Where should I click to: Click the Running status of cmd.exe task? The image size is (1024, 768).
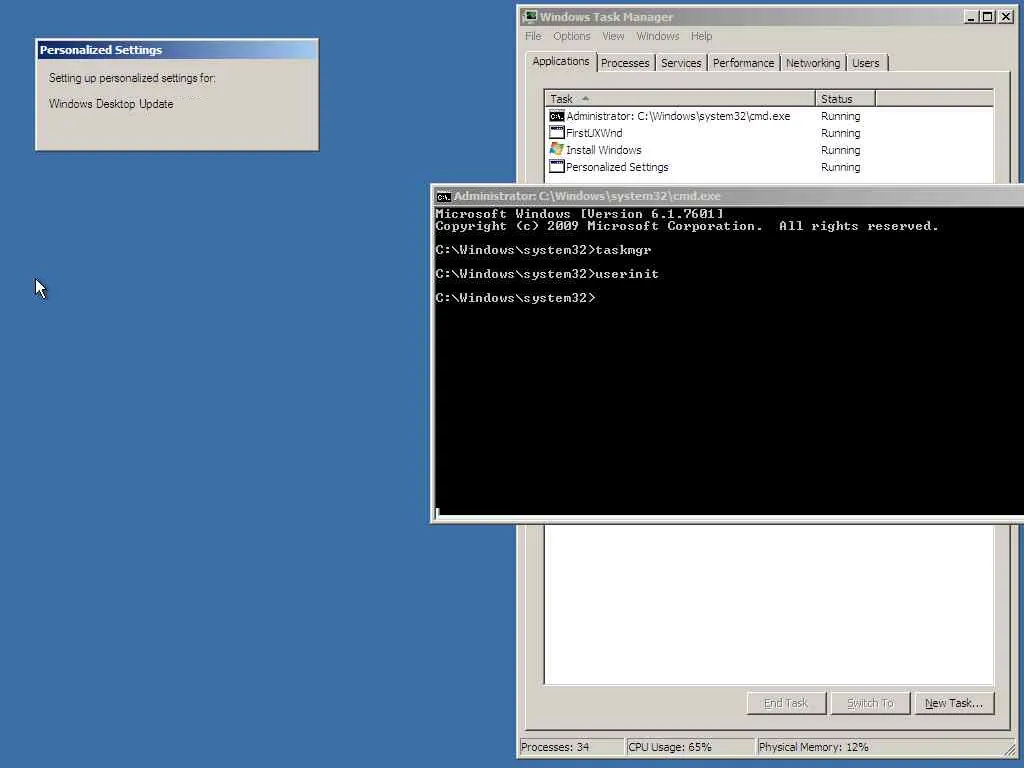(840, 116)
